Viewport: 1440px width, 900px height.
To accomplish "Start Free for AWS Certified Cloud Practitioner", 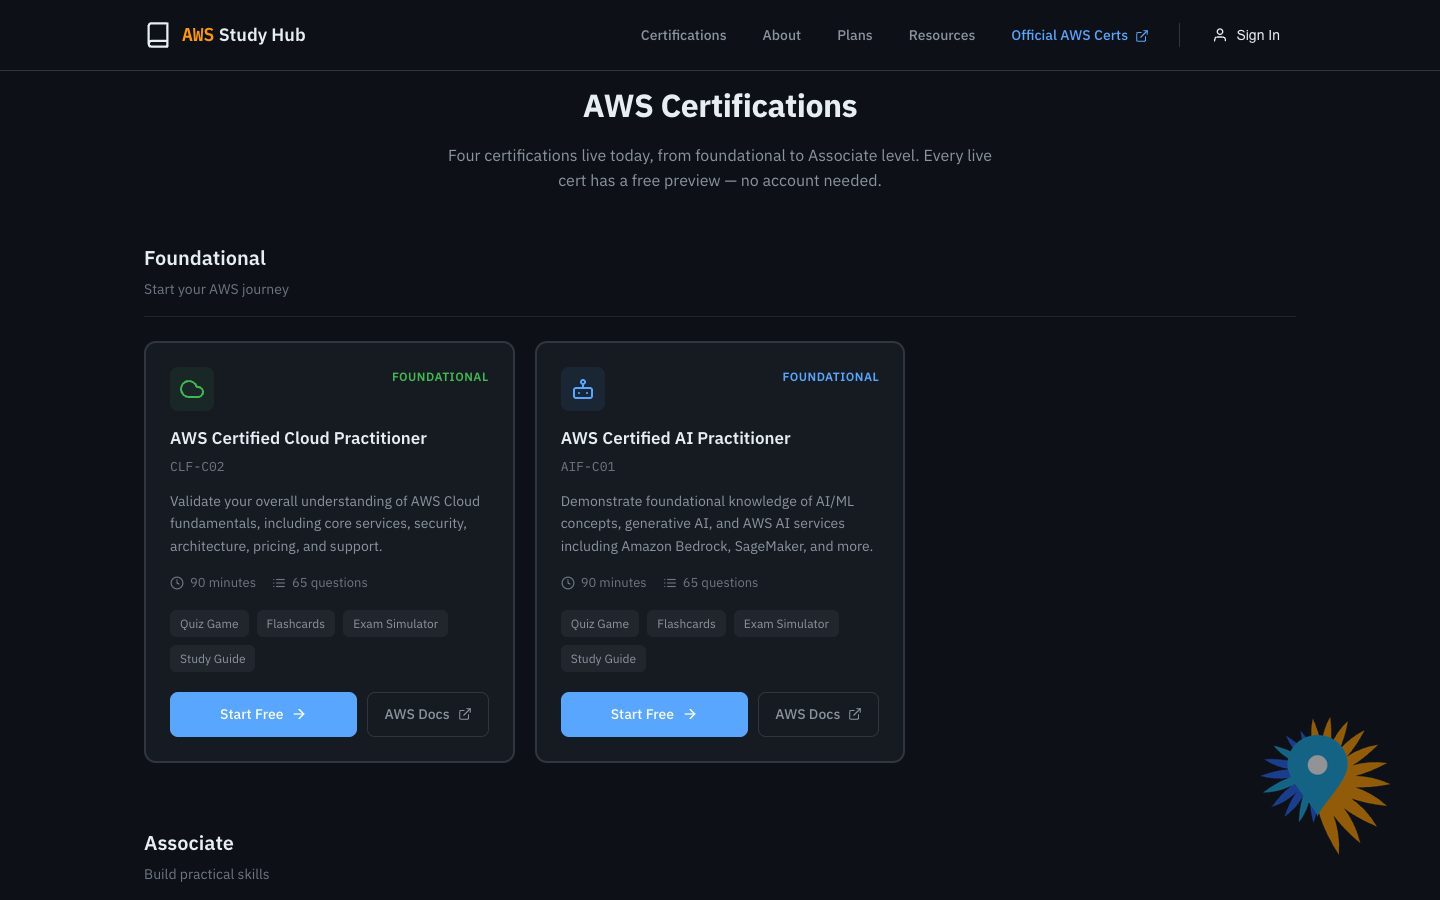I will point(263,714).
